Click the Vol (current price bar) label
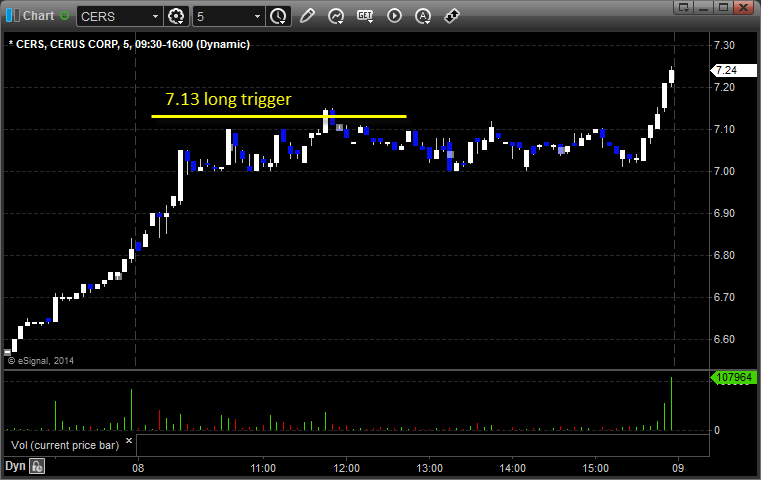 [x=65, y=445]
